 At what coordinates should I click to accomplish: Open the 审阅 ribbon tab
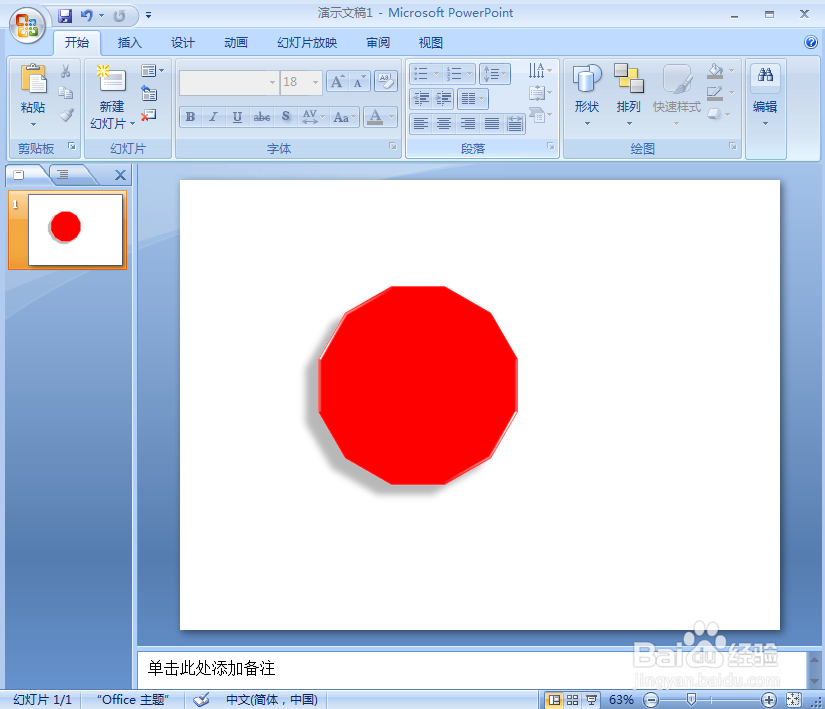[378, 43]
